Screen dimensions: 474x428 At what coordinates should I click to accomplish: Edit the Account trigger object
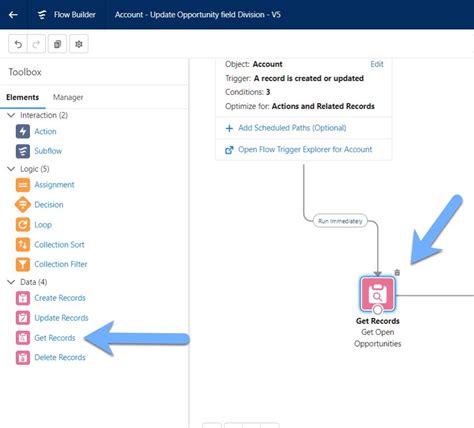[377, 64]
